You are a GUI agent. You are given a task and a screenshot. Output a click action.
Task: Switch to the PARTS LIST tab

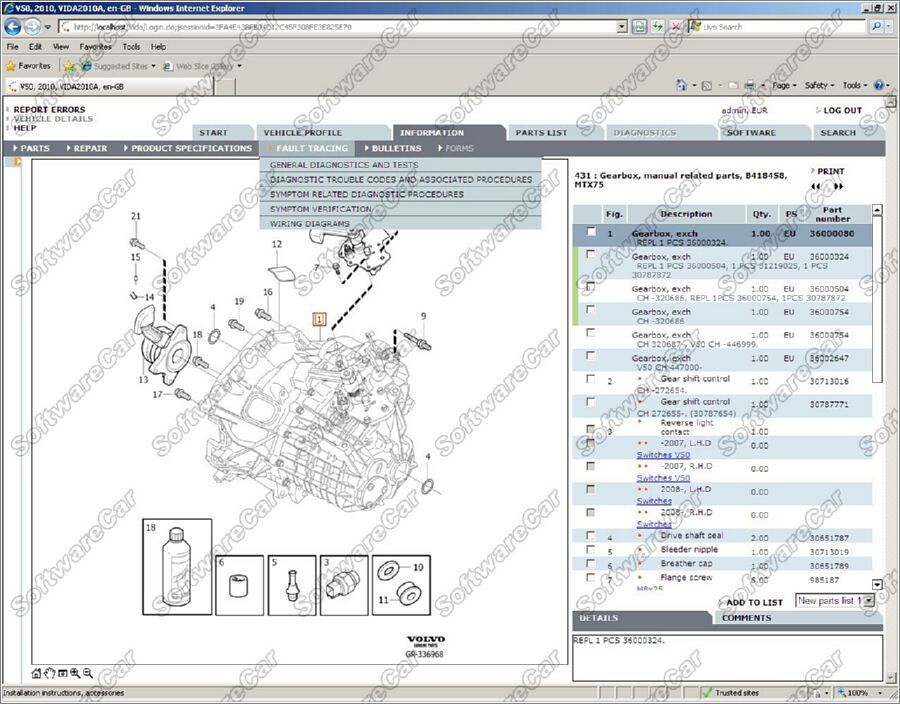(541, 132)
